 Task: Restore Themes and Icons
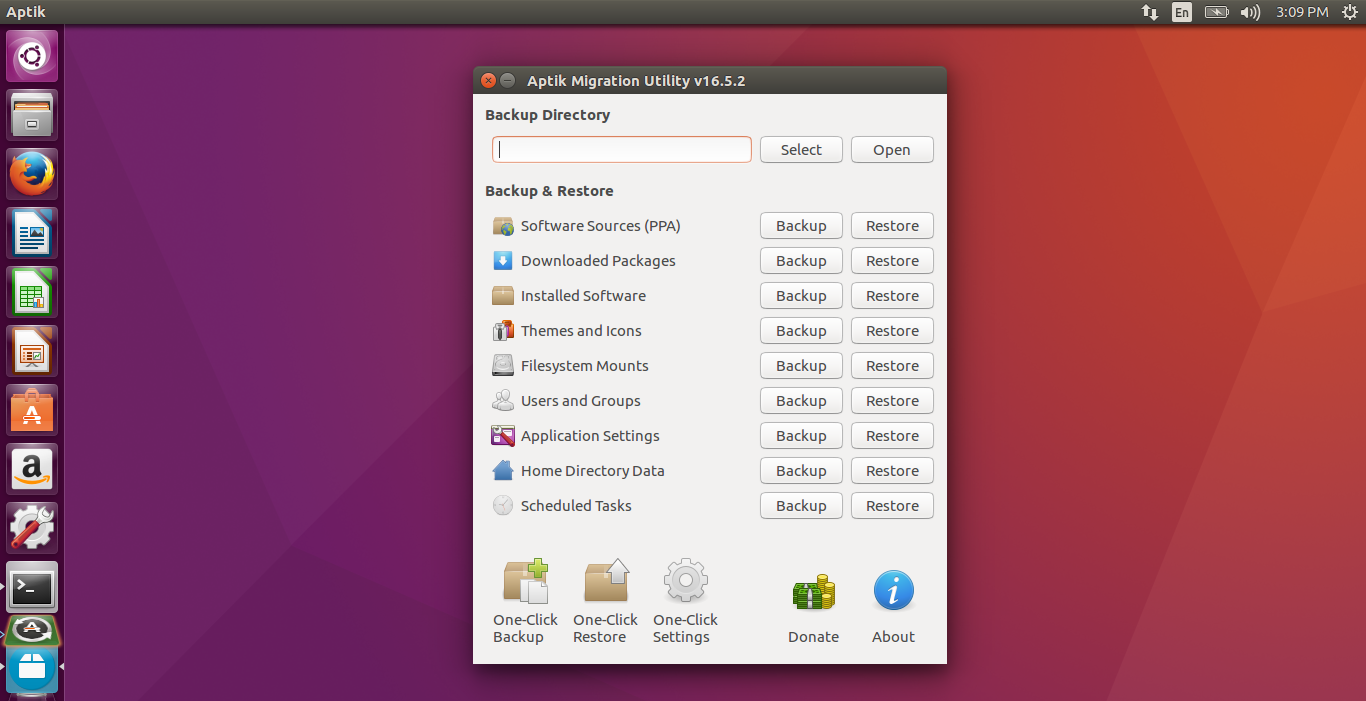click(892, 331)
